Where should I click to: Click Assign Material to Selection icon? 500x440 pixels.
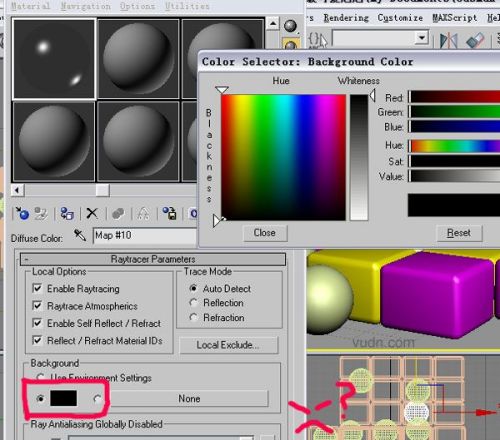point(67,213)
